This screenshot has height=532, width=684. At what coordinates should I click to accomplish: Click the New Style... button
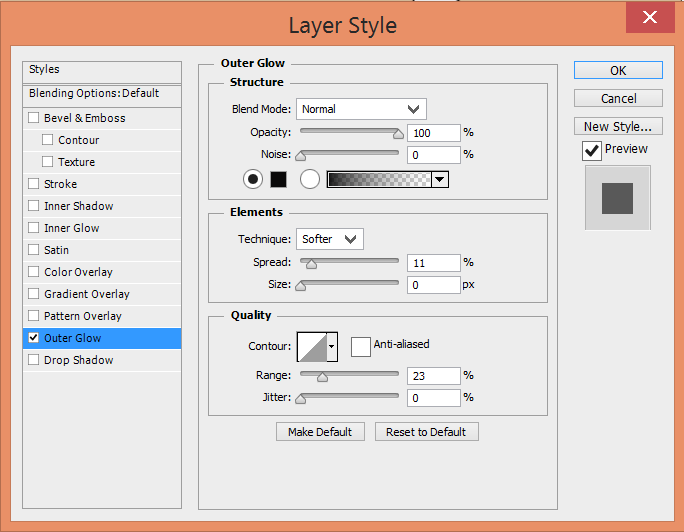coord(618,126)
